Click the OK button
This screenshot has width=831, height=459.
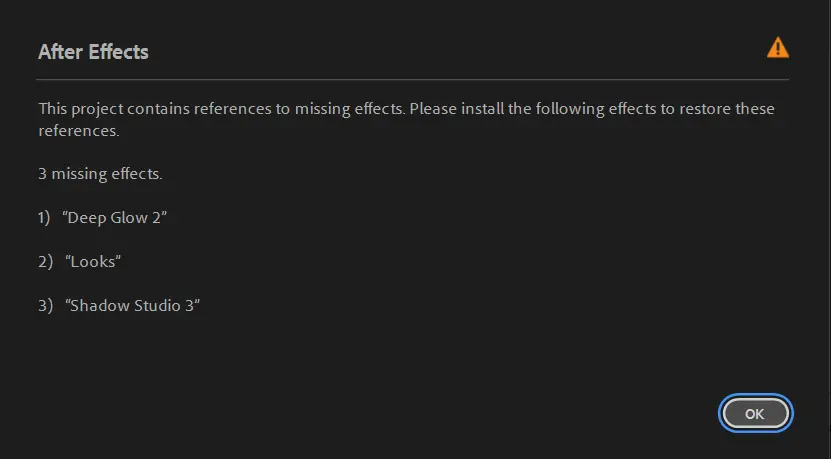[755, 413]
